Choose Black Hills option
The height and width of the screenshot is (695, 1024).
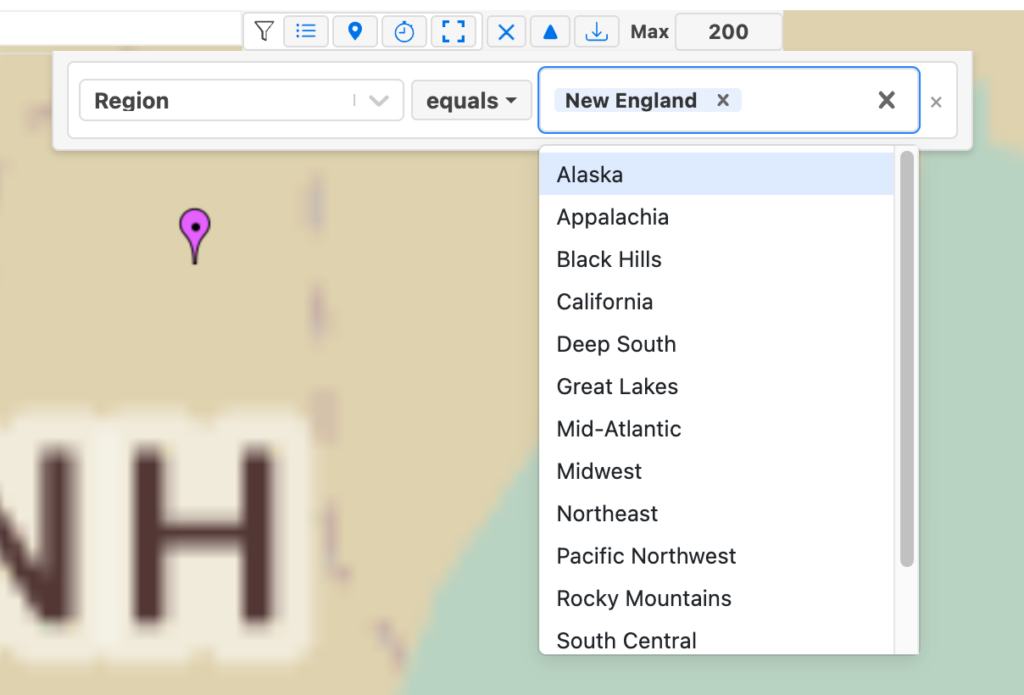click(716, 259)
